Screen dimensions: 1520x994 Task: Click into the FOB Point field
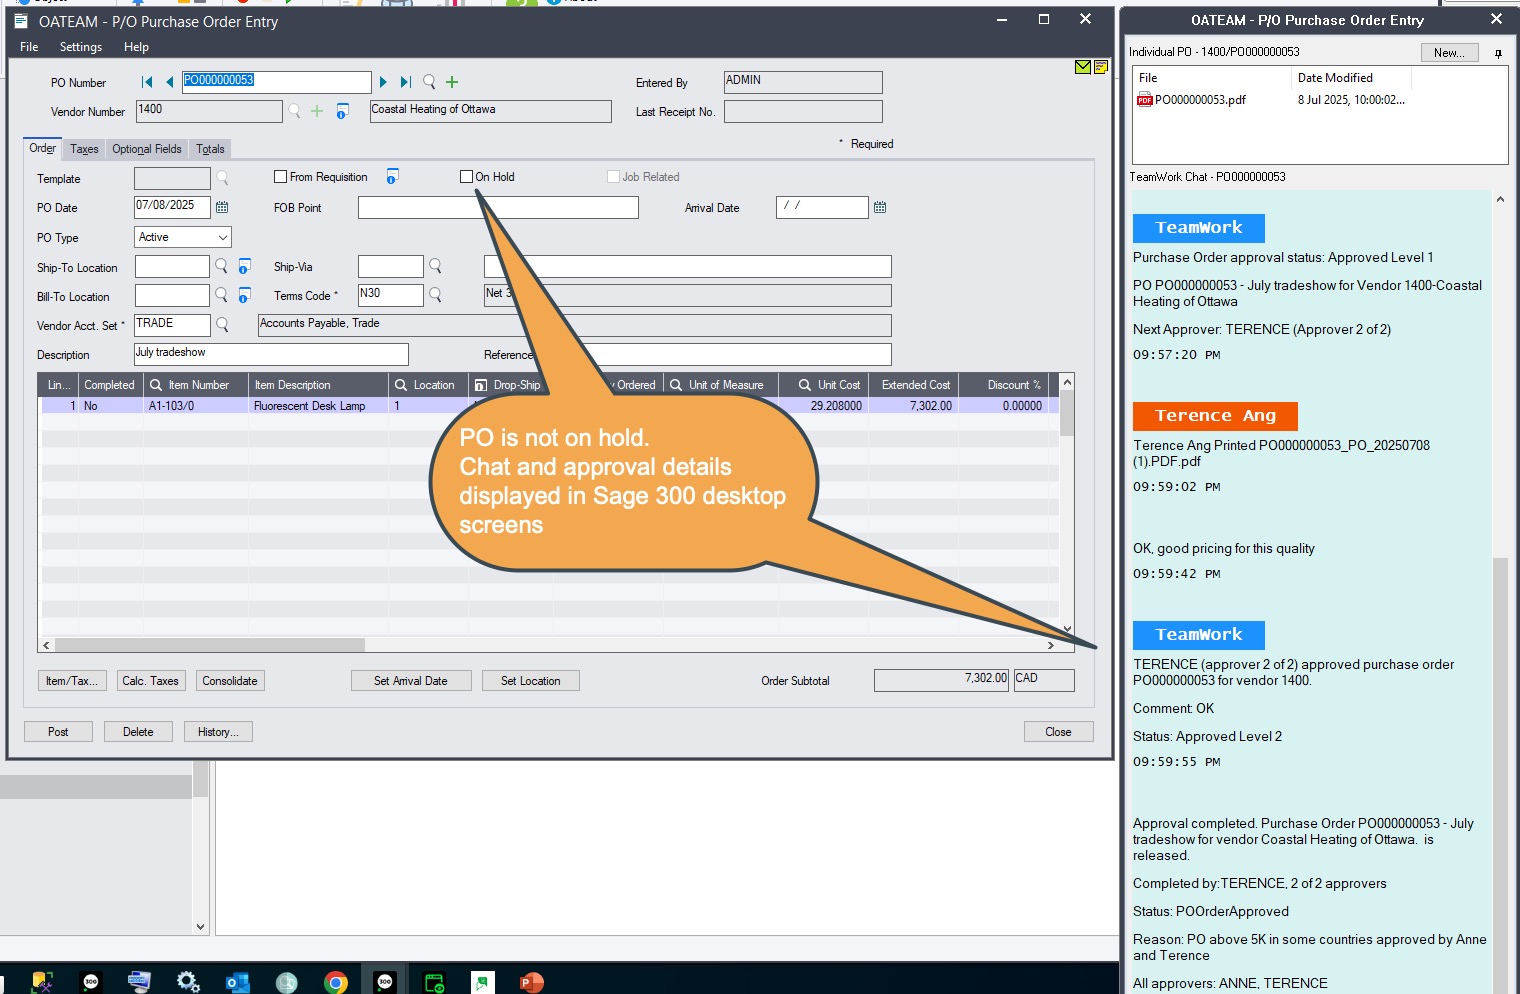pyautogui.click(x=498, y=207)
